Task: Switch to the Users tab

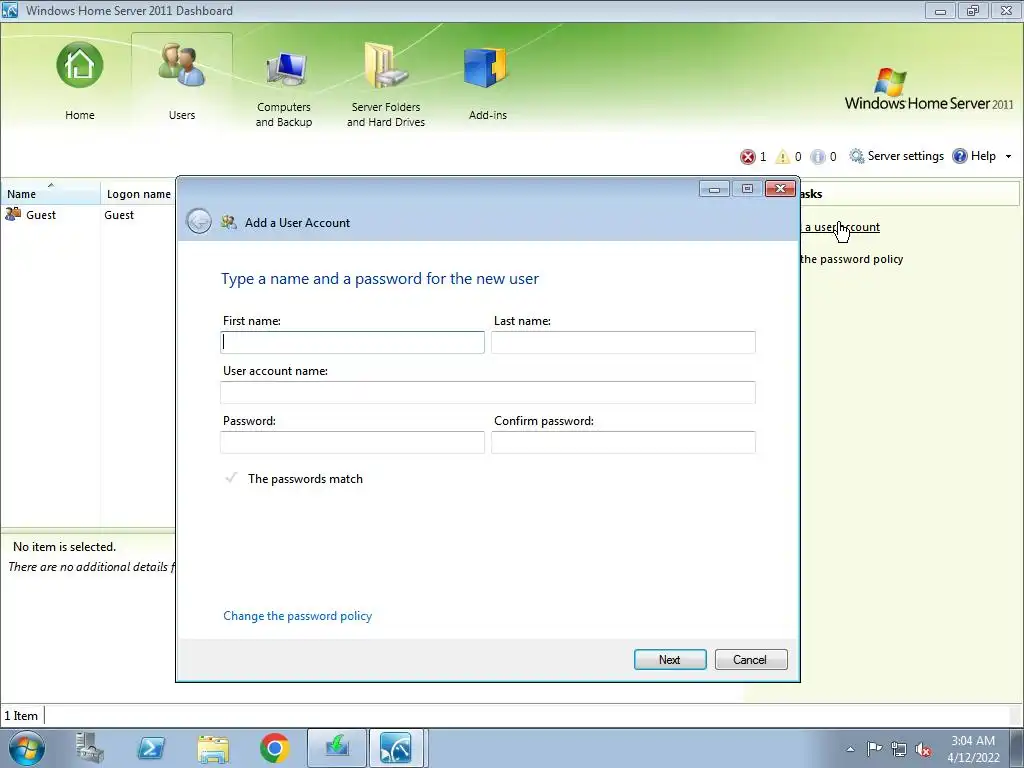Action: pyautogui.click(x=182, y=81)
